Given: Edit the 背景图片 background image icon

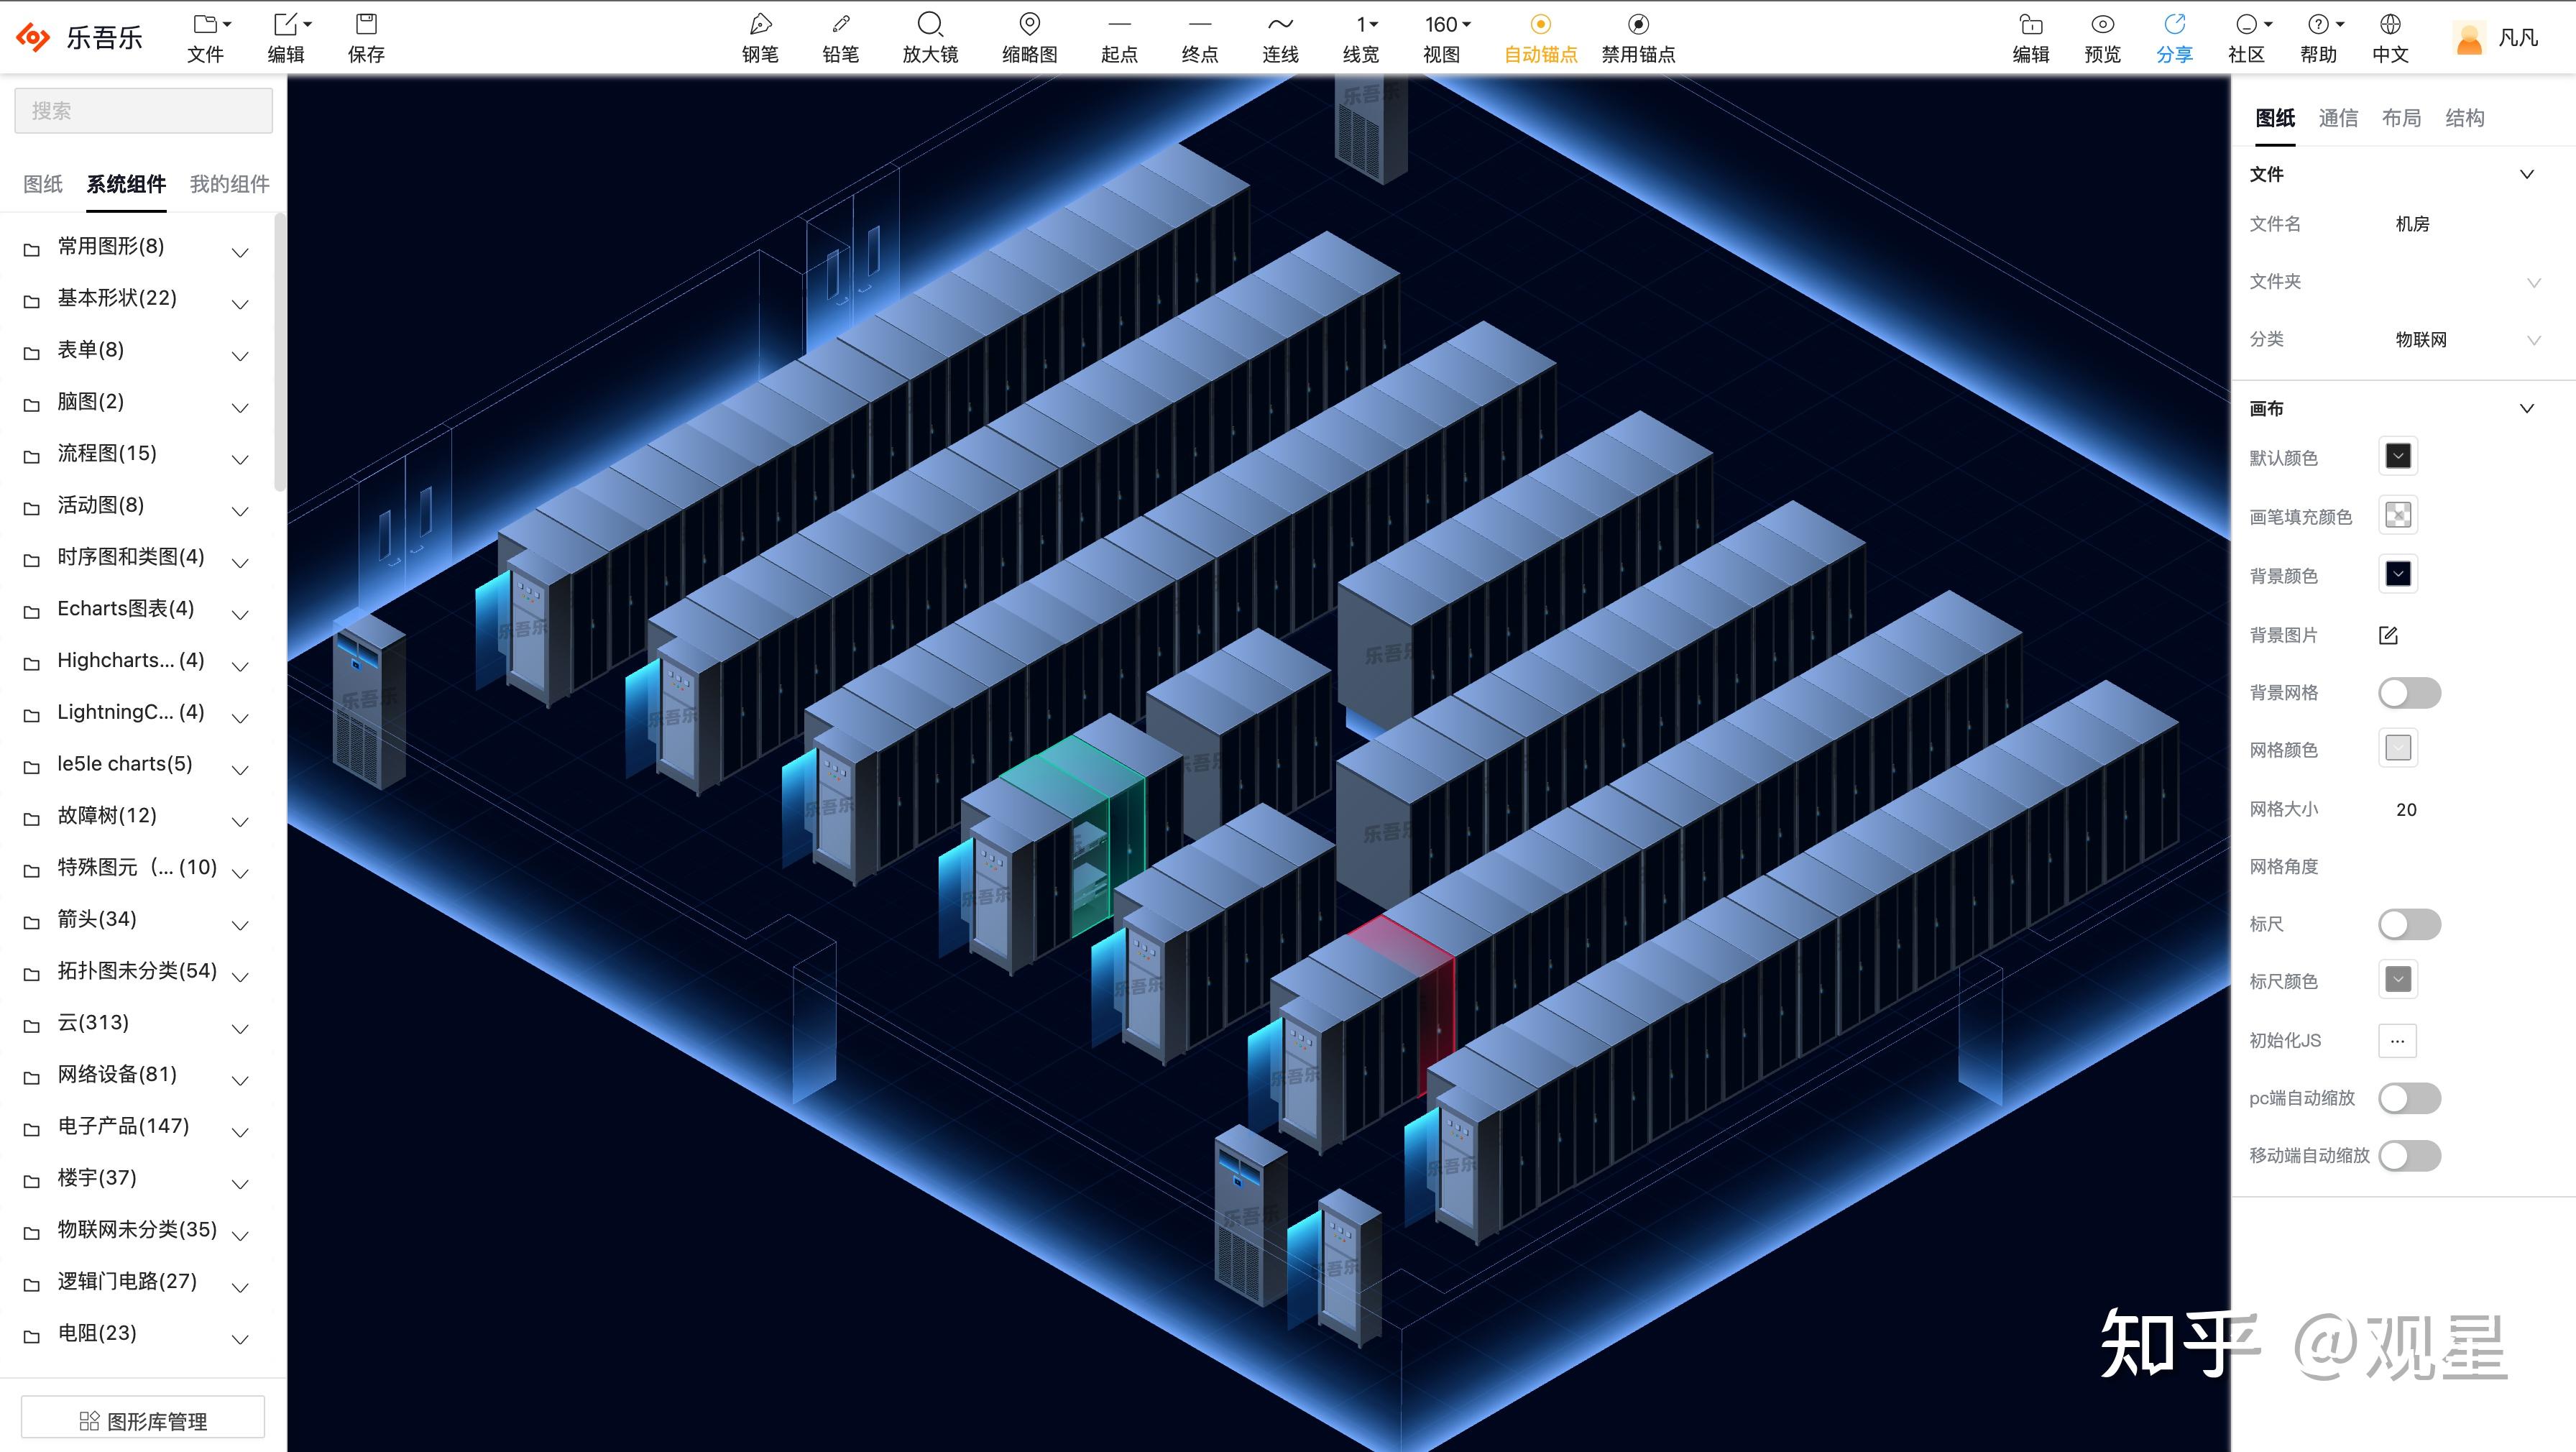Looking at the screenshot, I should tap(2388, 635).
